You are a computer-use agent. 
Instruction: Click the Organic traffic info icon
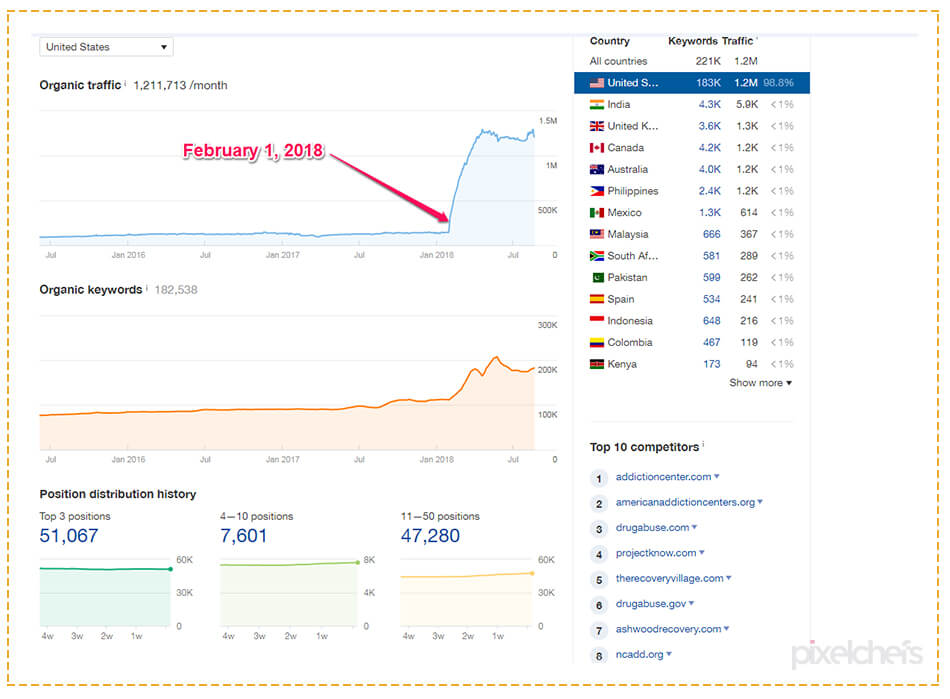tap(125, 83)
